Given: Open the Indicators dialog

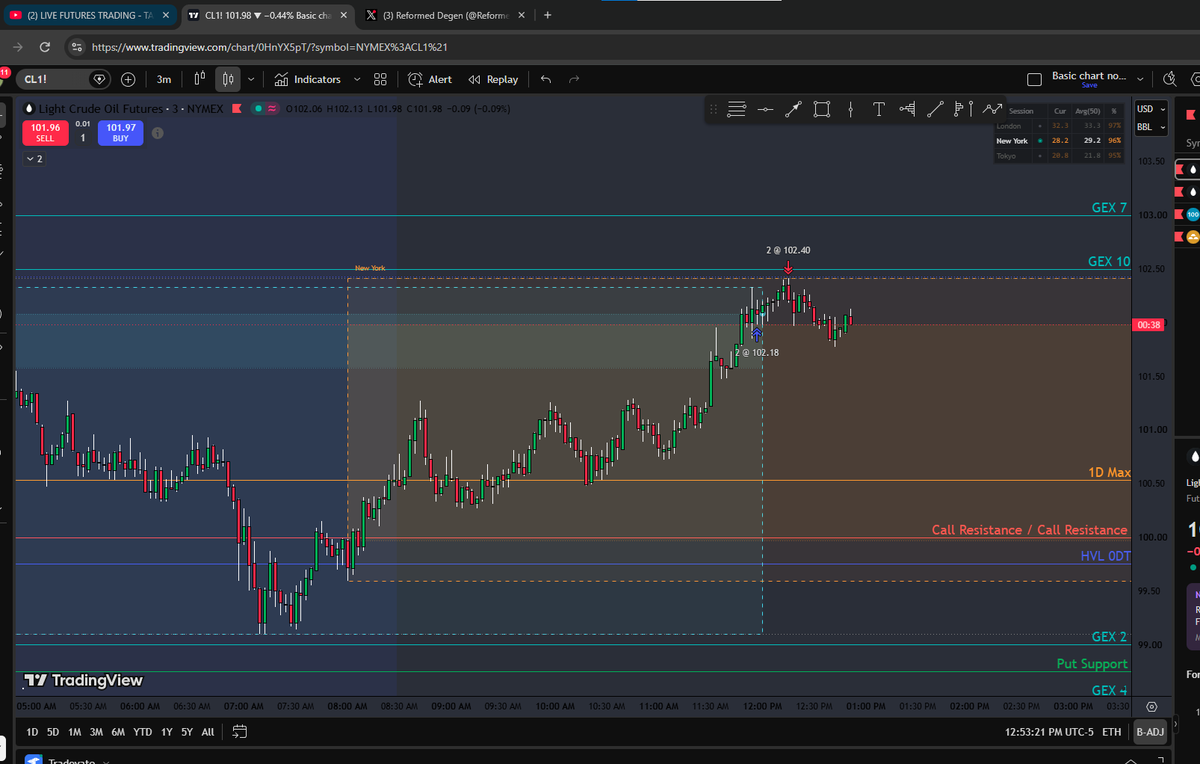Looking at the screenshot, I should 308,79.
